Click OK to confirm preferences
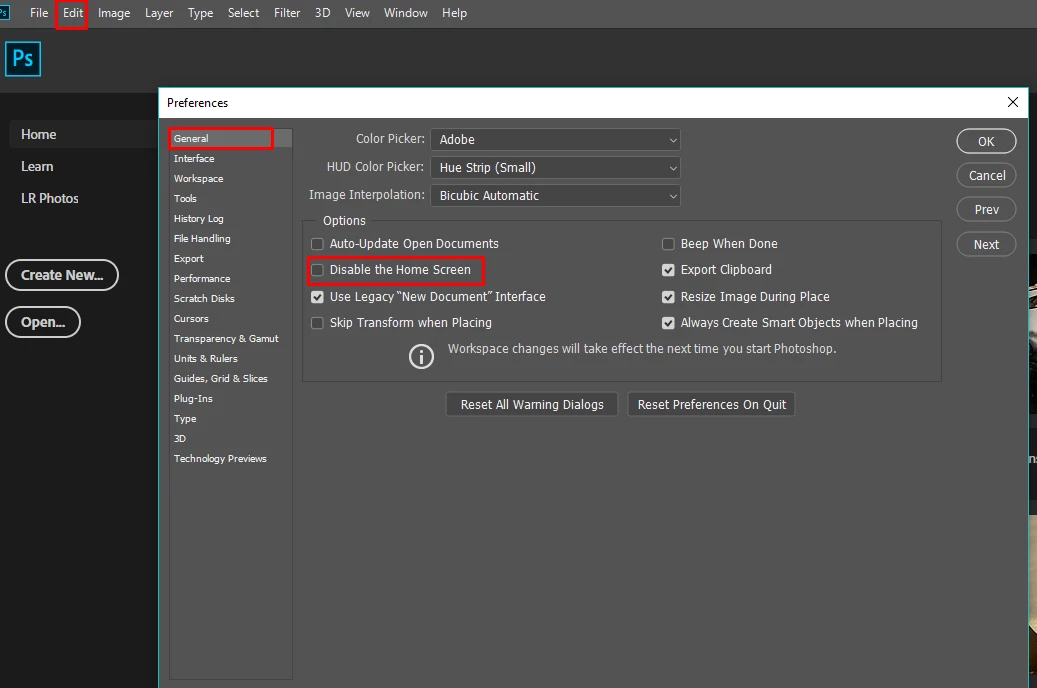 (986, 142)
